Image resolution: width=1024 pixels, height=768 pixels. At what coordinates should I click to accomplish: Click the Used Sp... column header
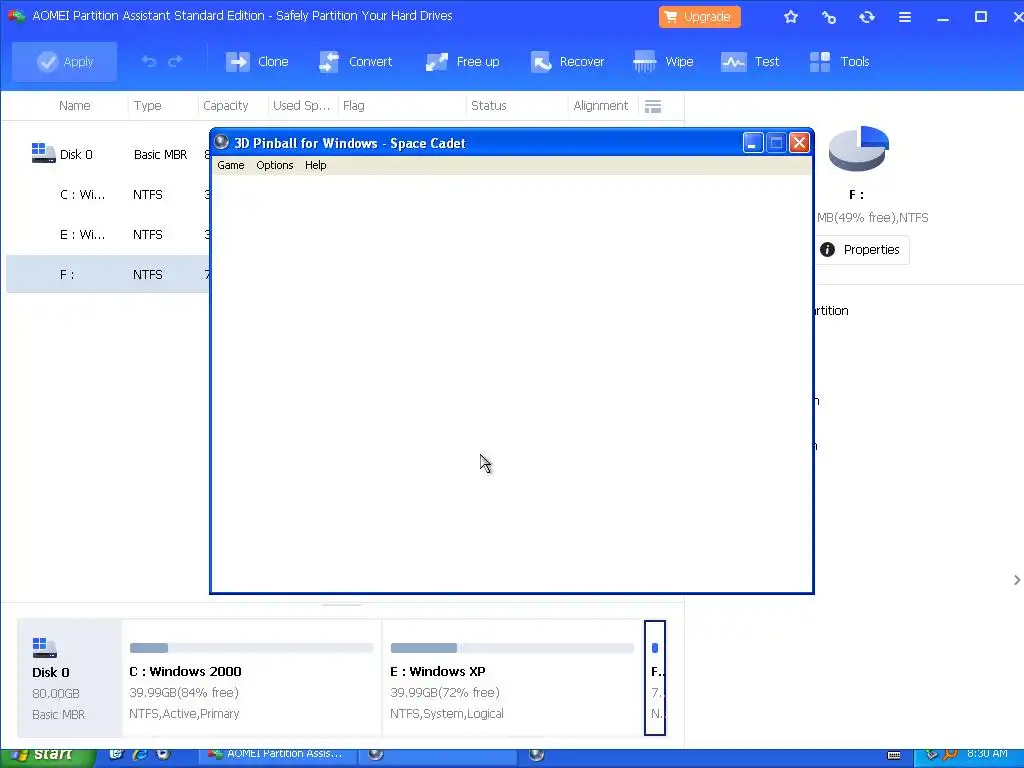click(x=301, y=106)
